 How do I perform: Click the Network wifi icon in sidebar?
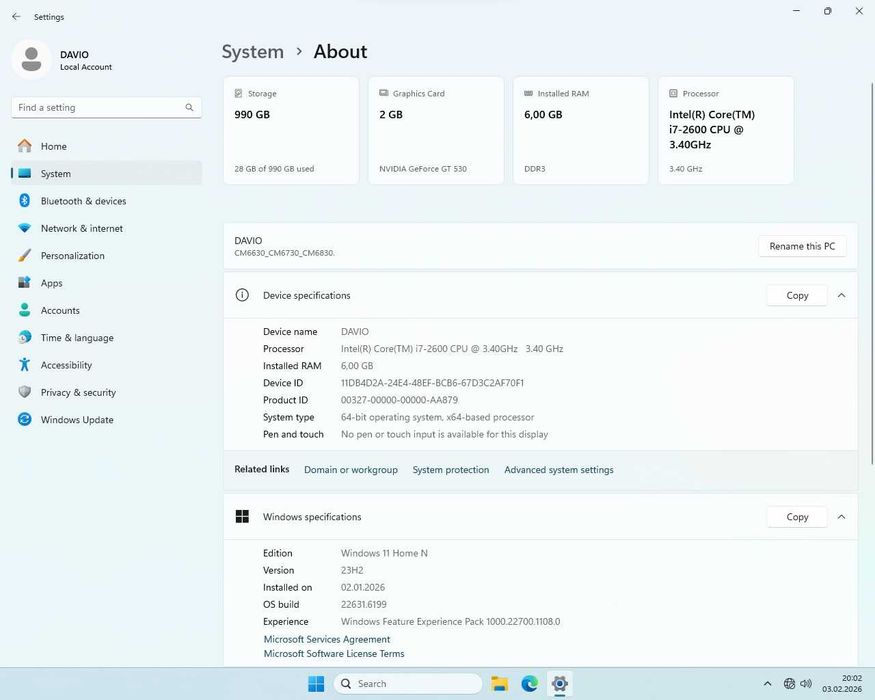coord(25,228)
